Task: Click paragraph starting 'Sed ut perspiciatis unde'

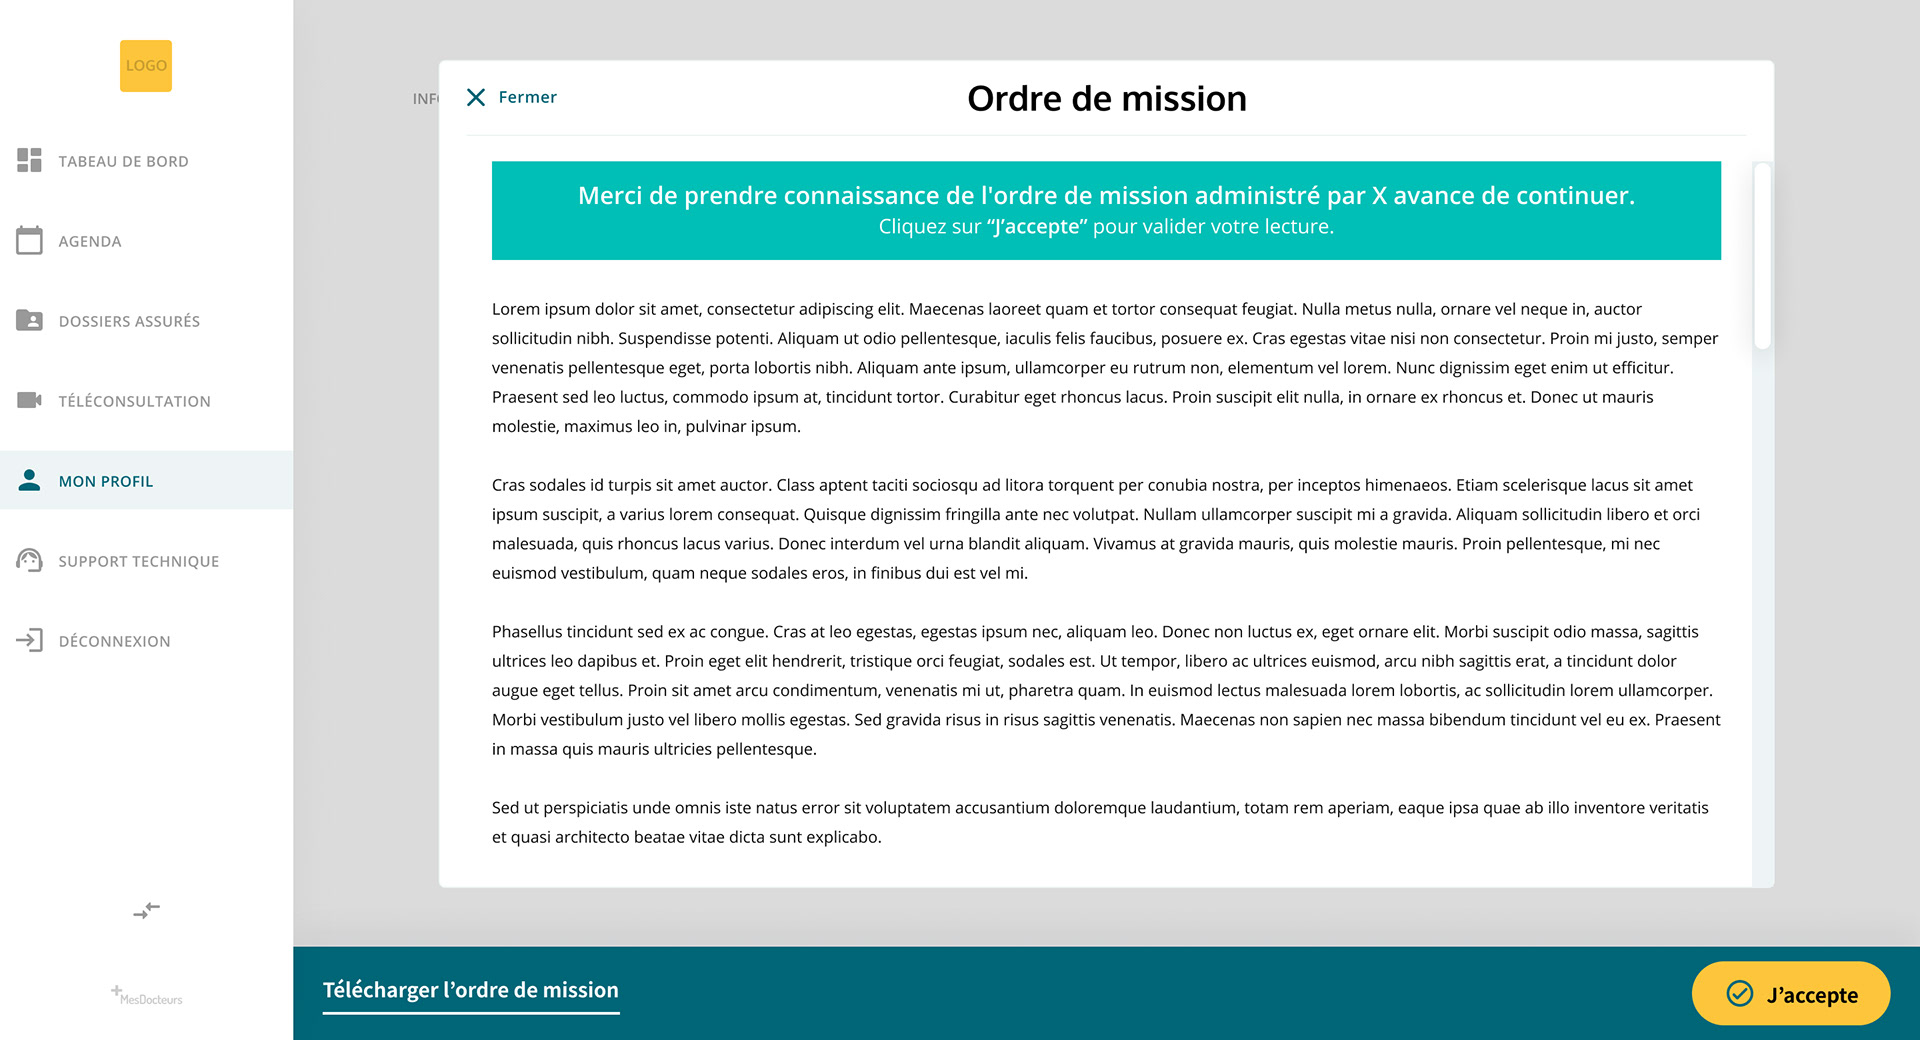Action: [1100, 822]
